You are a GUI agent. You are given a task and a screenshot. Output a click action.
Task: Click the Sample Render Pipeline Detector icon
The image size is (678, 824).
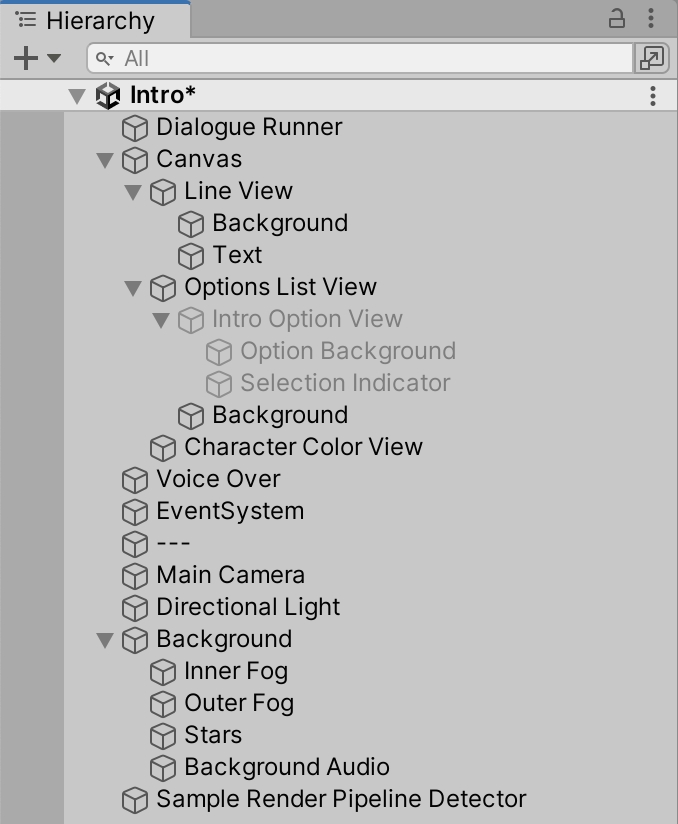[x=134, y=800]
